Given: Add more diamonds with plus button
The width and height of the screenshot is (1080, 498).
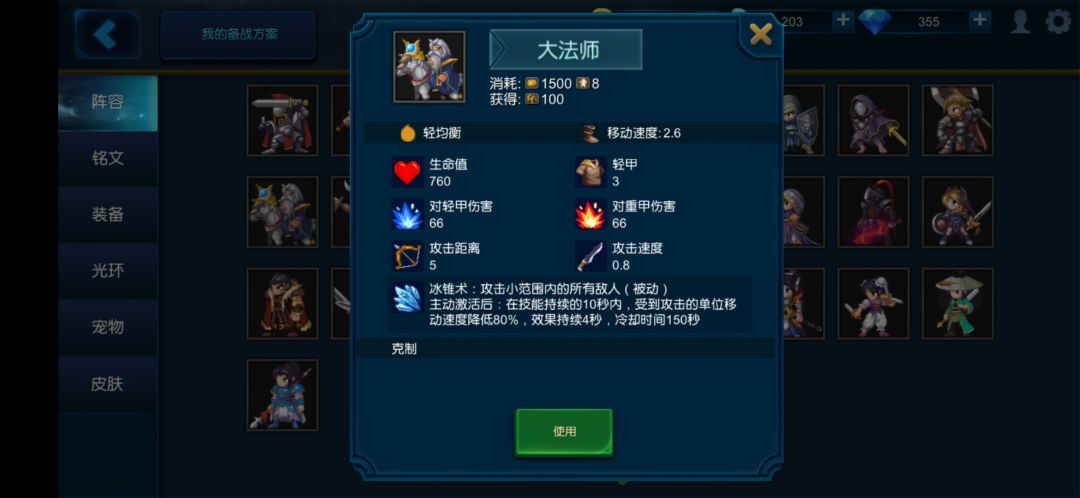Looking at the screenshot, I should click(x=979, y=21).
